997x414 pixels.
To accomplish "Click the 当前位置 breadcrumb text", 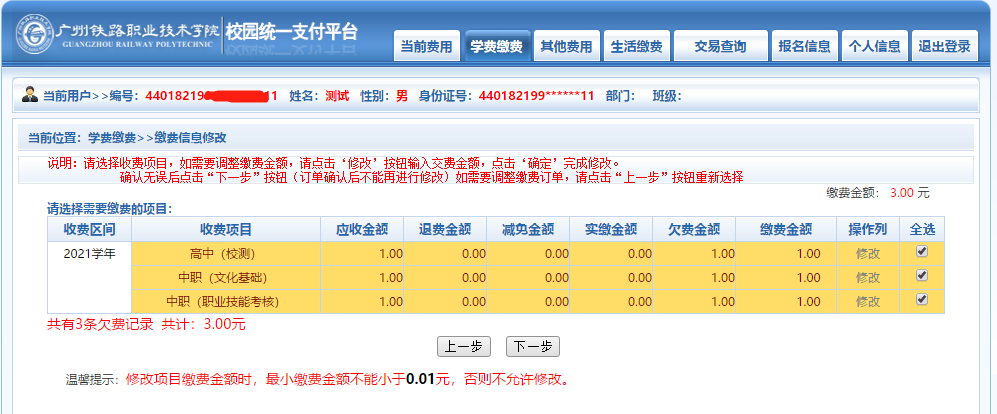I will coord(127,137).
